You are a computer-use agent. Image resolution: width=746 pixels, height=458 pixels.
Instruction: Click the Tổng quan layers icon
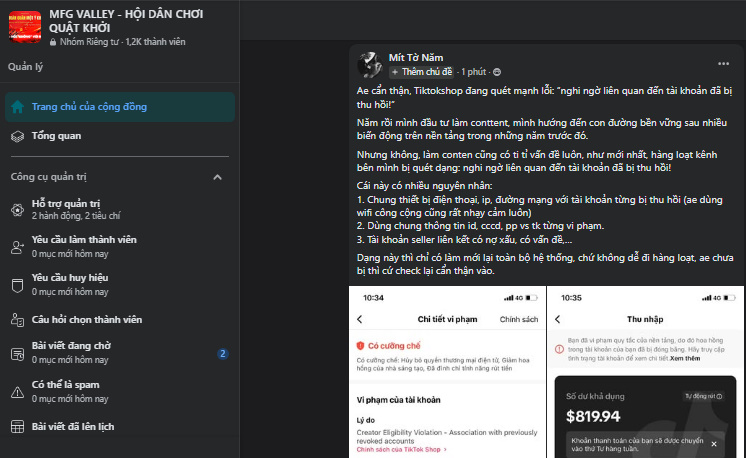coord(17,136)
